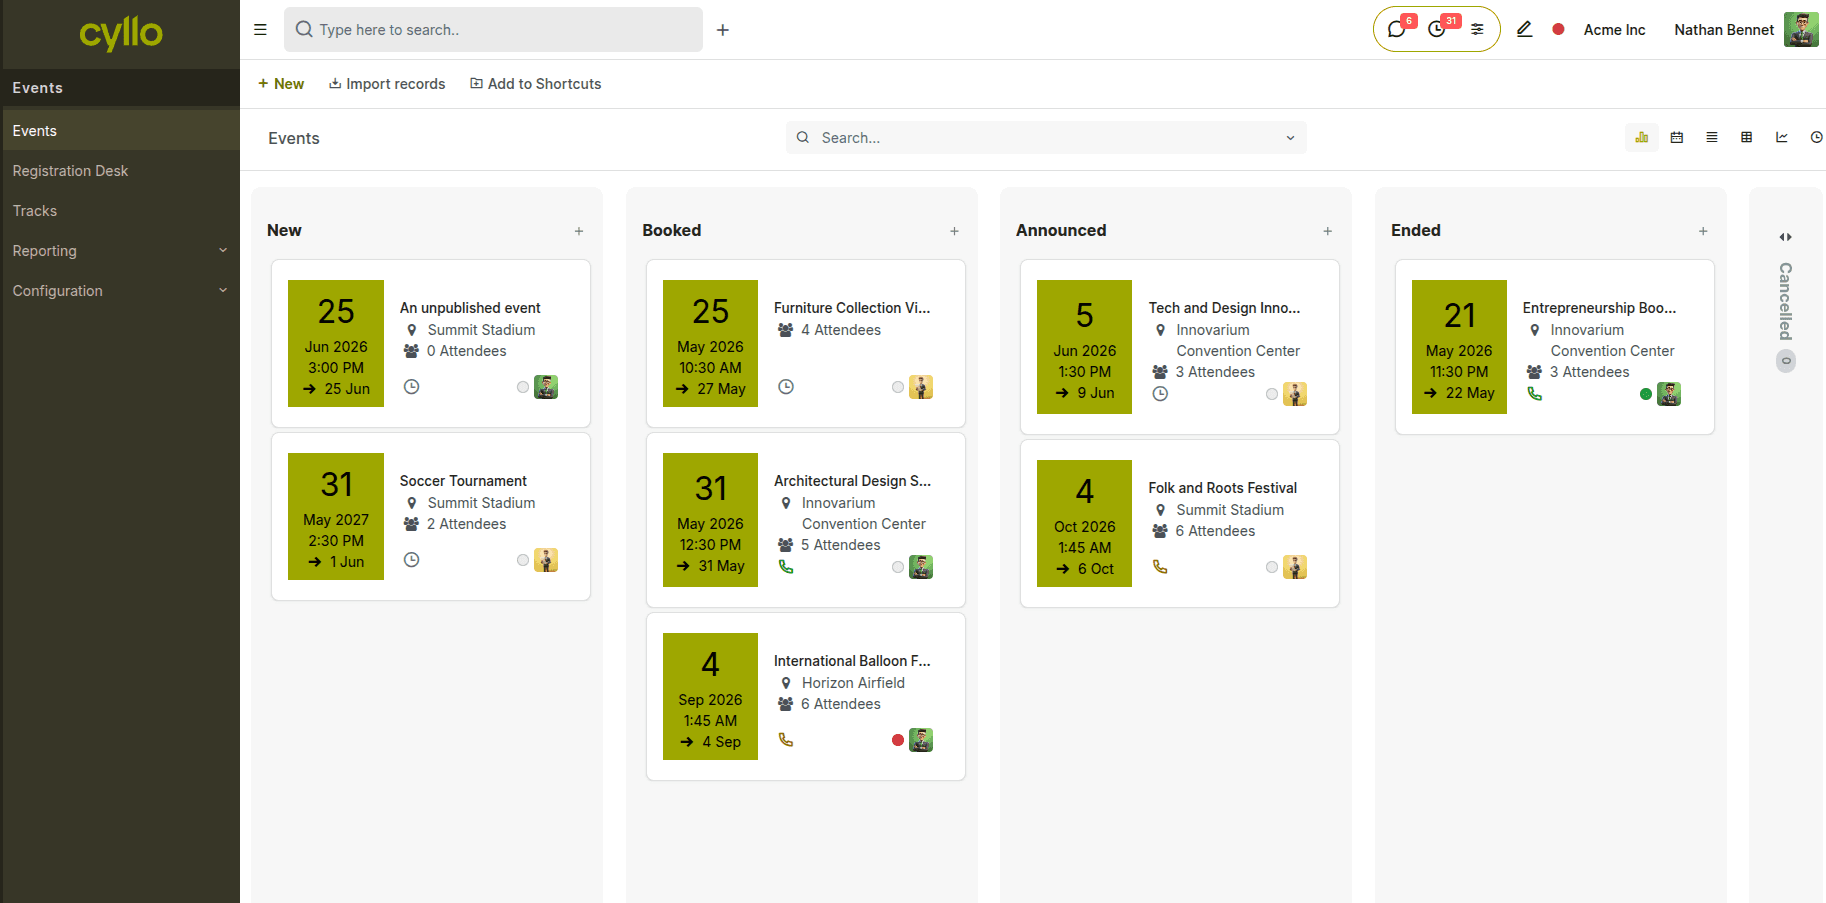This screenshot has height=903, width=1826.
Task: Click Nathan Bennet profile picture
Action: click(1801, 30)
